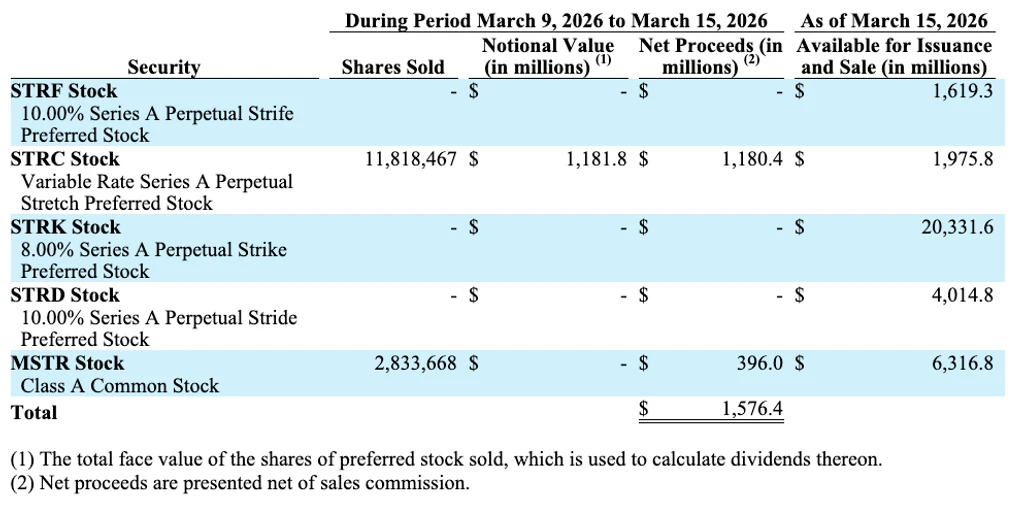Click the STRK Stock row heading

click(x=66, y=227)
